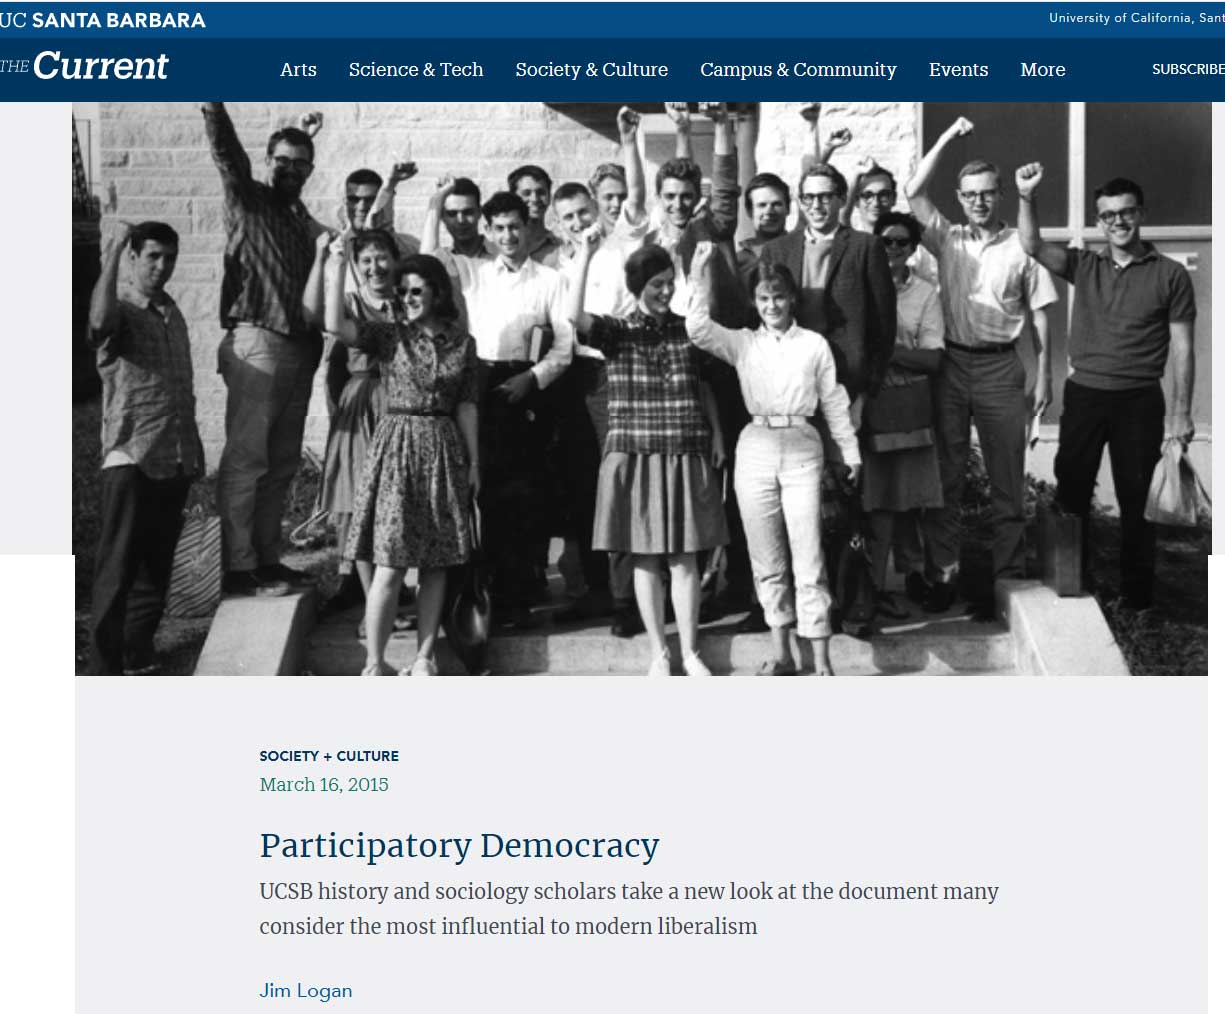Open author Jim Logan's link
Screen dimensions: 1225x1014
click(x=306, y=990)
